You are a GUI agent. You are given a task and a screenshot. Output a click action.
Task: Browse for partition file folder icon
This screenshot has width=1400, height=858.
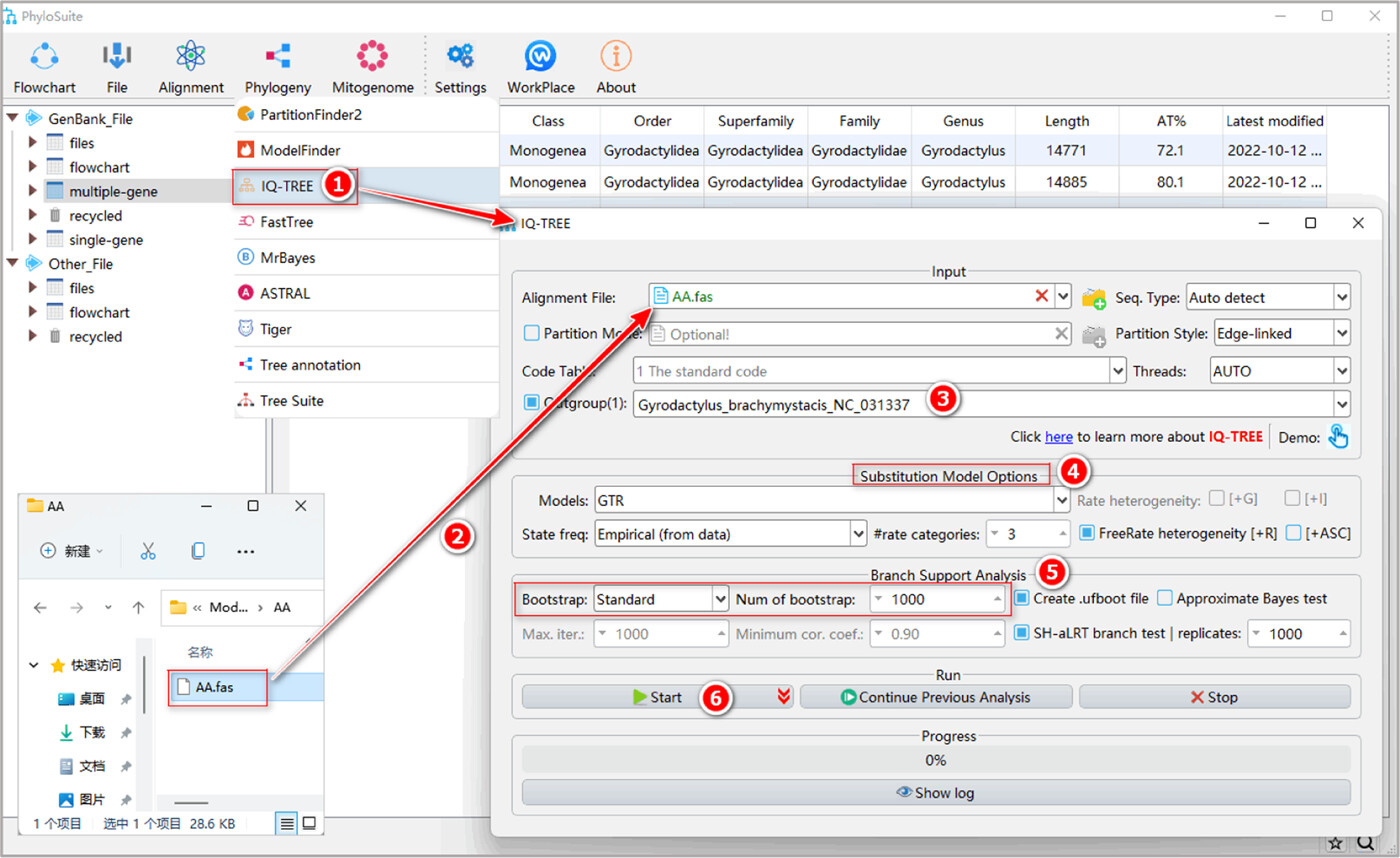(x=1094, y=335)
